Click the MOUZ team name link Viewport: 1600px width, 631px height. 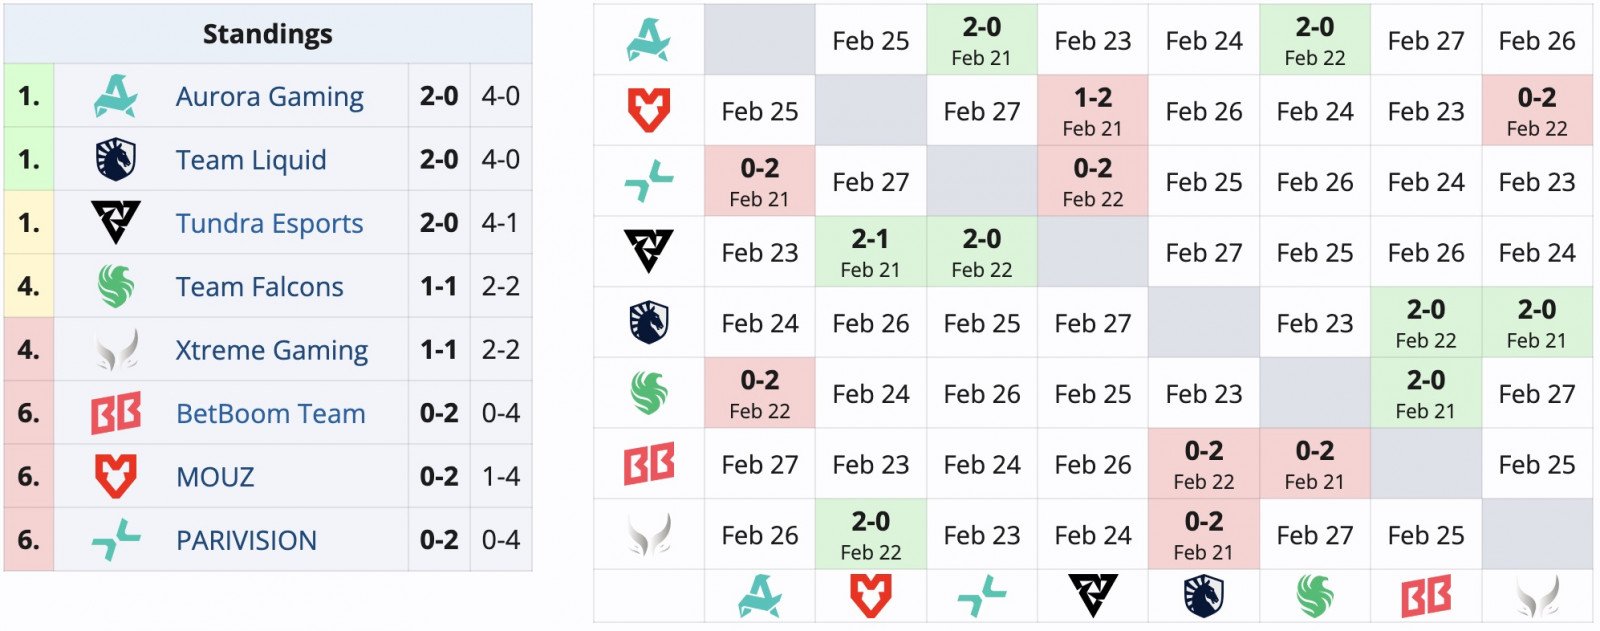pos(215,477)
